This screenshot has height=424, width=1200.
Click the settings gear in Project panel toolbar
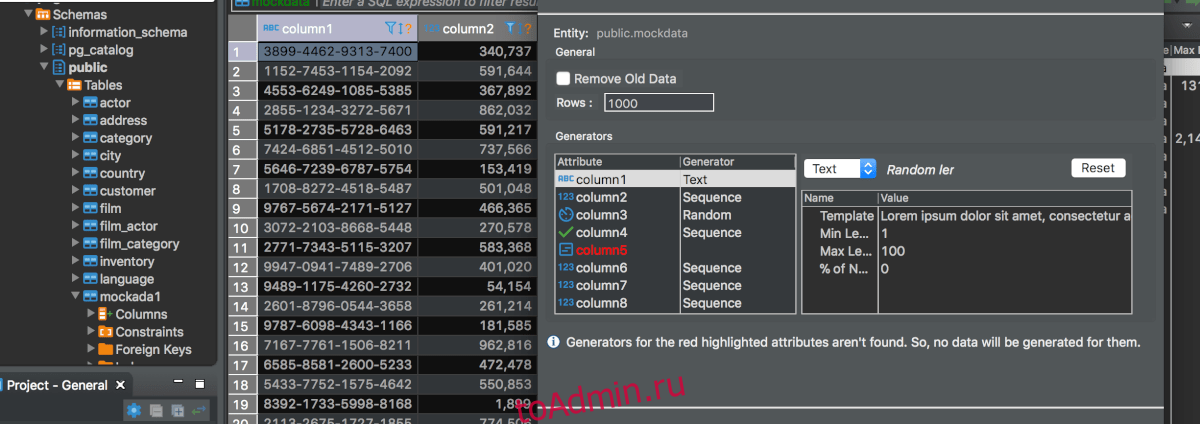pyautogui.click(x=133, y=410)
